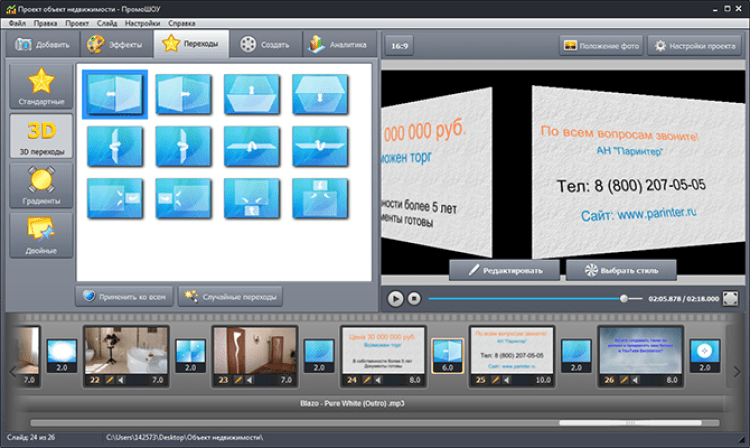Click the edit pencil on slide 25

pyautogui.click(x=496, y=380)
